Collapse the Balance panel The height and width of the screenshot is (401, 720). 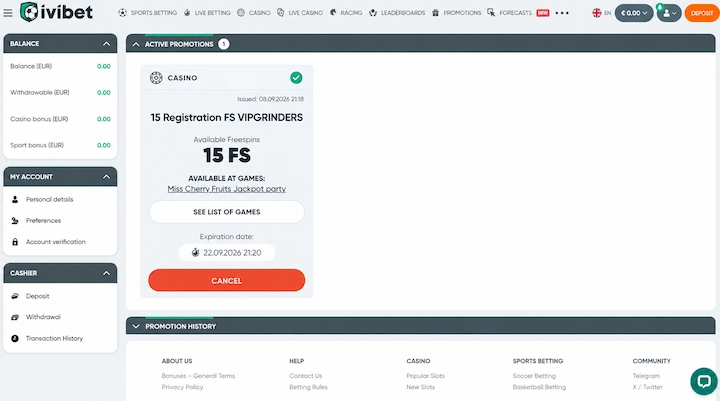tap(107, 44)
